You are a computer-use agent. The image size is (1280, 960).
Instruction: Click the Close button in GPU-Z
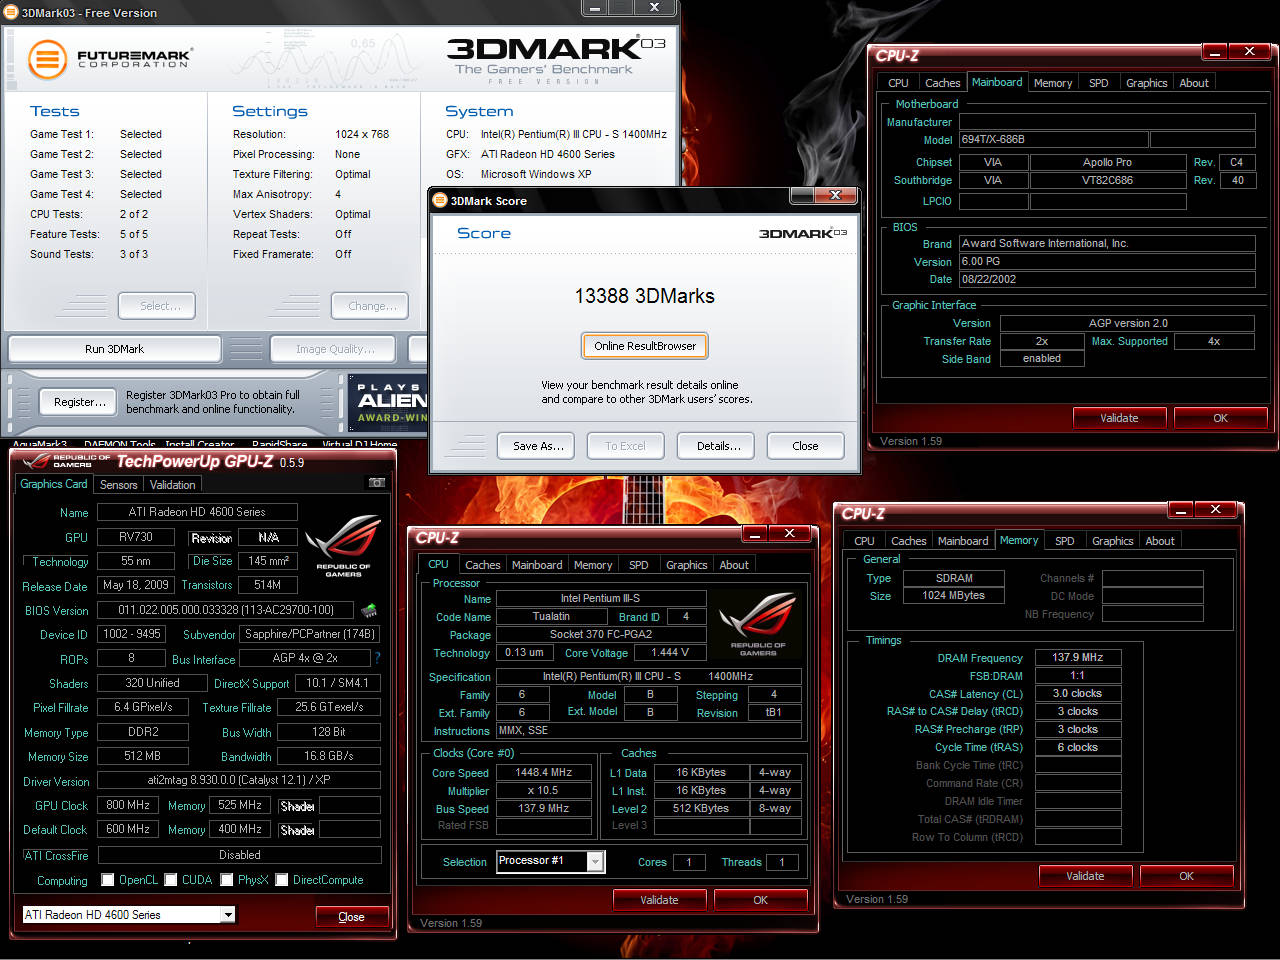coord(351,917)
